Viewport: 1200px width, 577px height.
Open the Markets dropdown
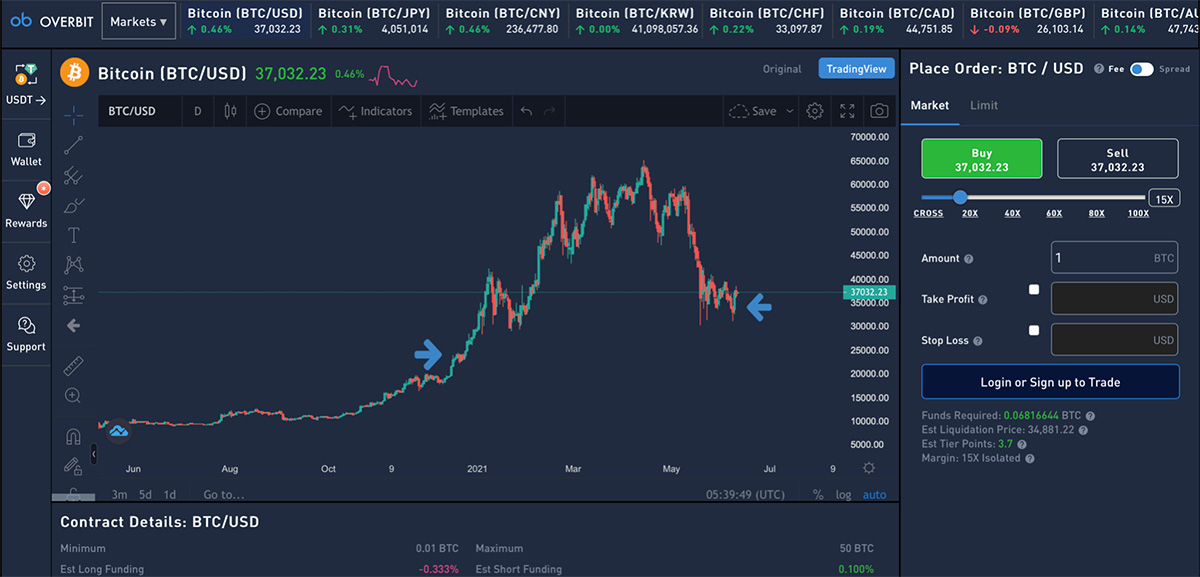click(x=139, y=21)
